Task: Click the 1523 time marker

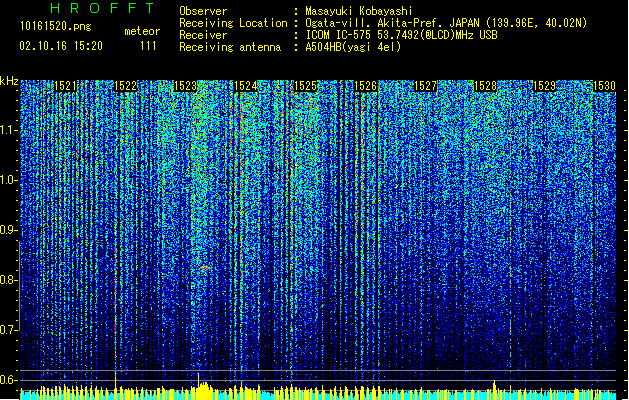Action: pyautogui.click(x=185, y=86)
